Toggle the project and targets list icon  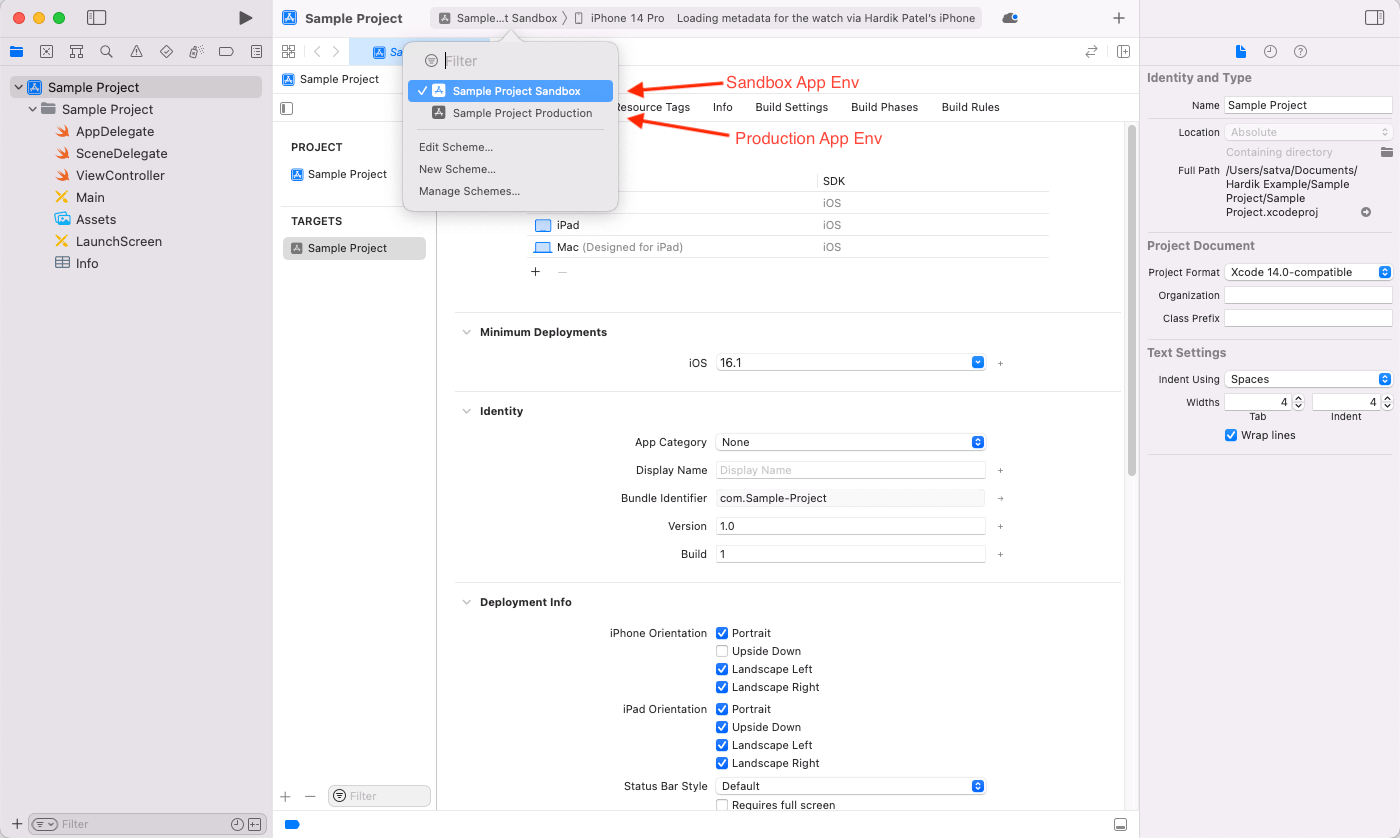click(x=287, y=108)
